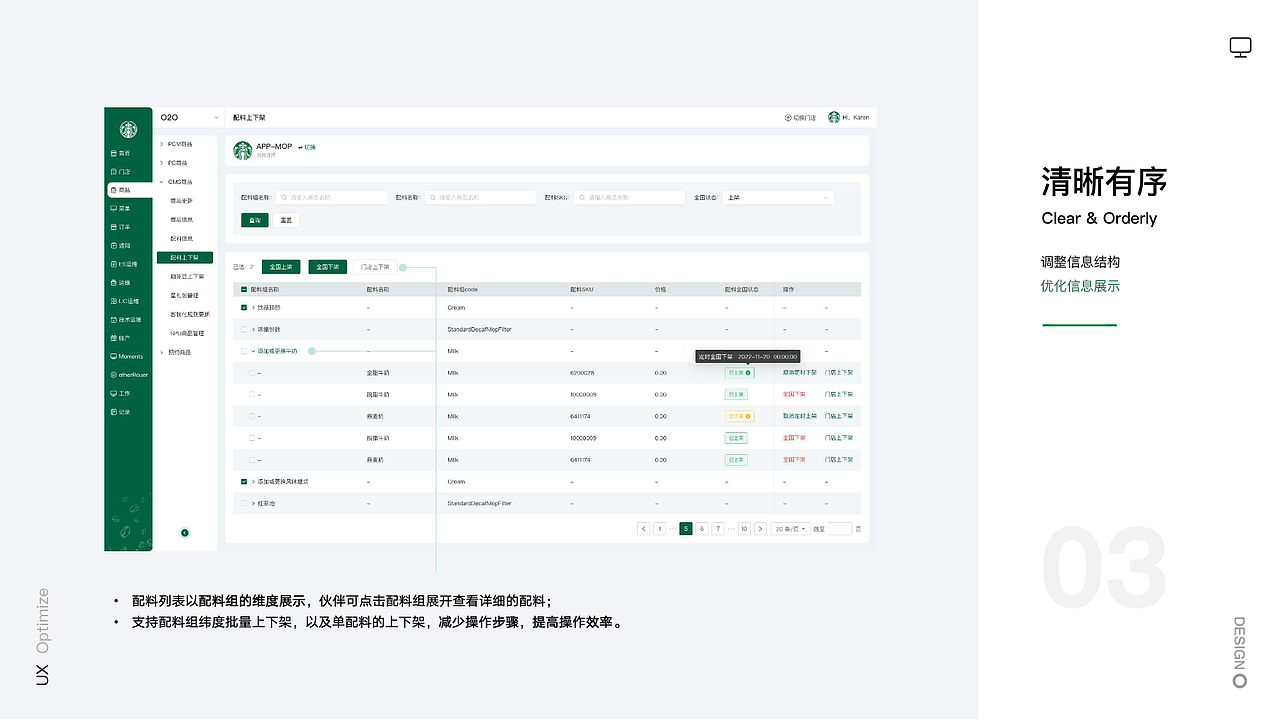Go to page 6
1280x720 pixels.
click(x=702, y=529)
